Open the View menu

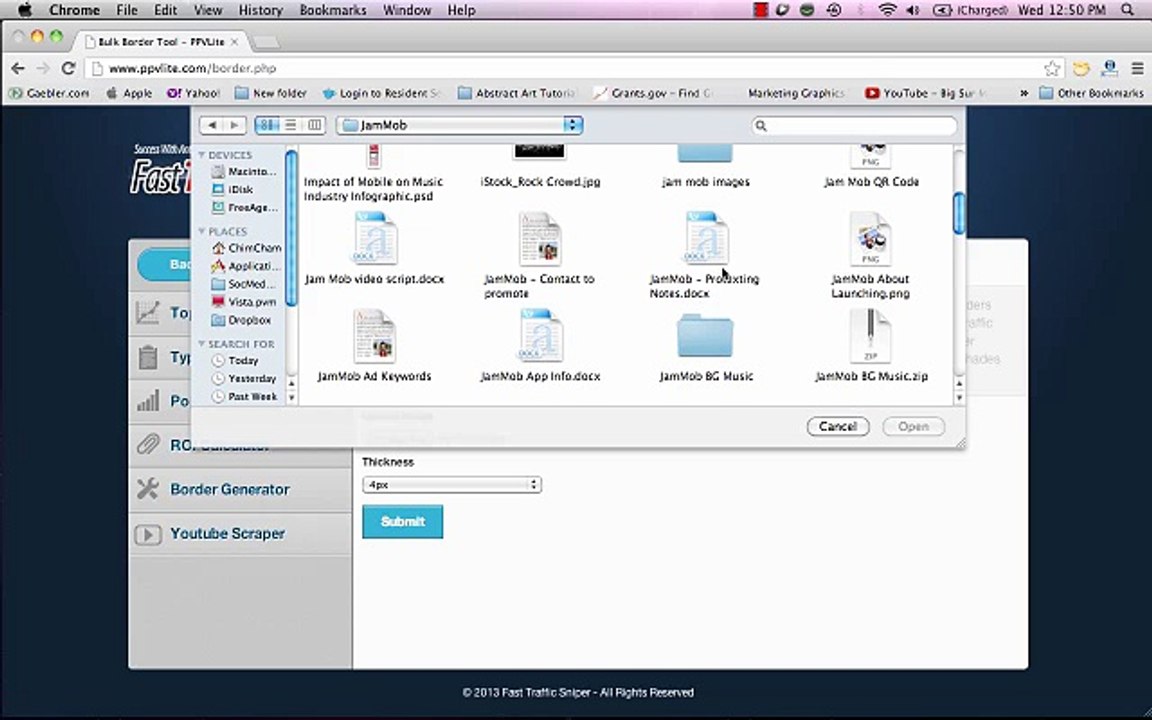tap(208, 10)
